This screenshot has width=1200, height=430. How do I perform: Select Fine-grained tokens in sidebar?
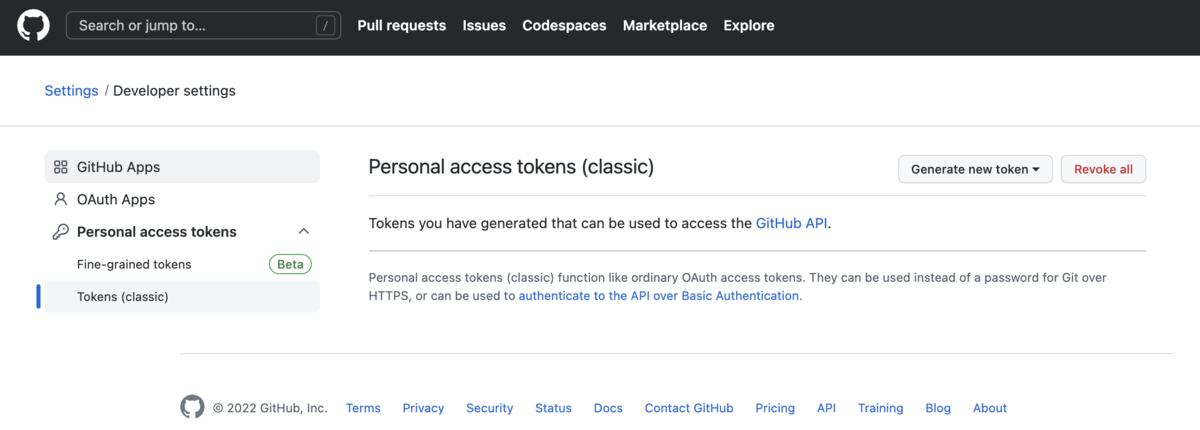pyautogui.click(x=134, y=264)
